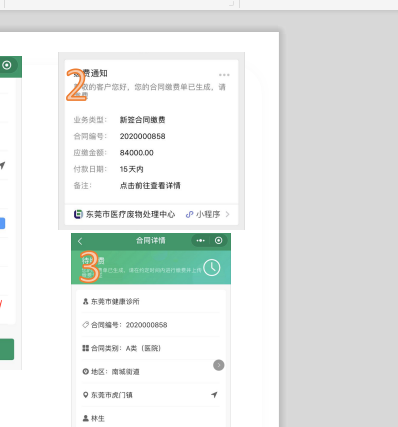This screenshot has height=427, width=398.
Task: Click the 东莞市医疗废物处理中心 logo icon
Action: 78,214
